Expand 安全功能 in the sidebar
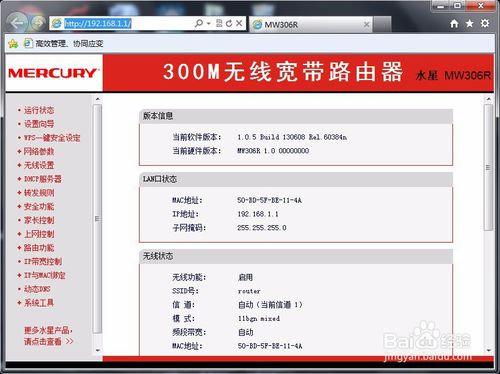Image resolution: width=500 pixels, height=374 pixels. [x=39, y=206]
